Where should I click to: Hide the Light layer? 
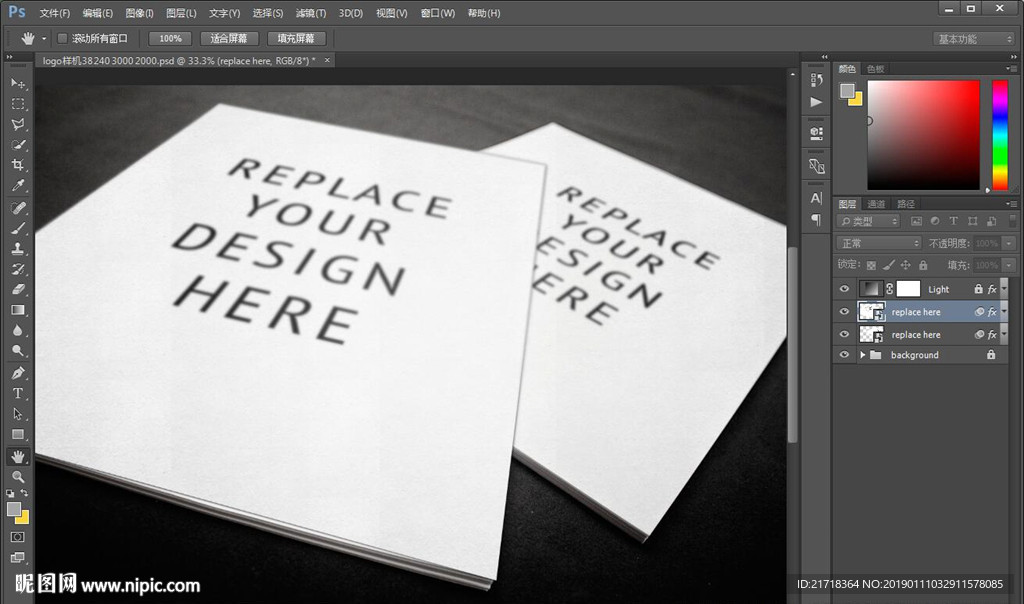pyautogui.click(x=844, y=289)
